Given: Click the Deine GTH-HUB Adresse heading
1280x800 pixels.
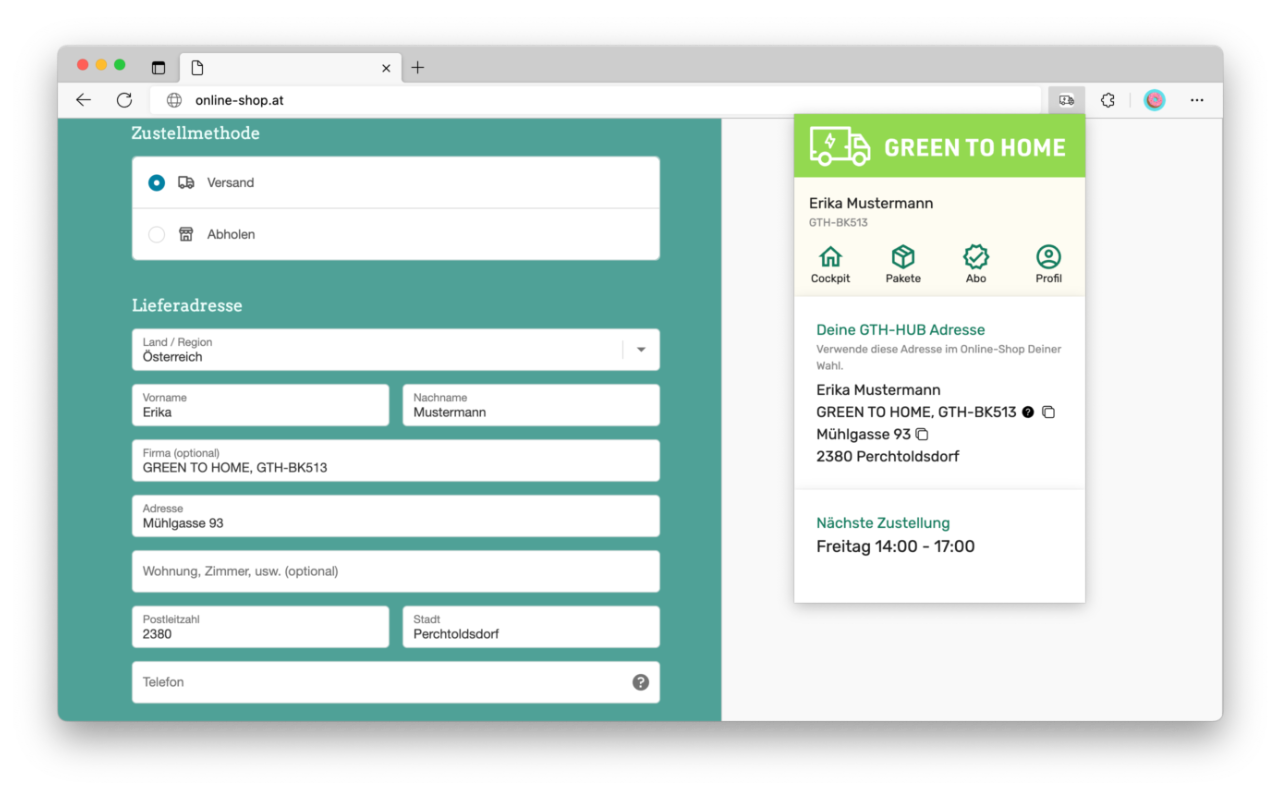Looking at the screenshot, I should pyautogui.click(x=900, y=330).
